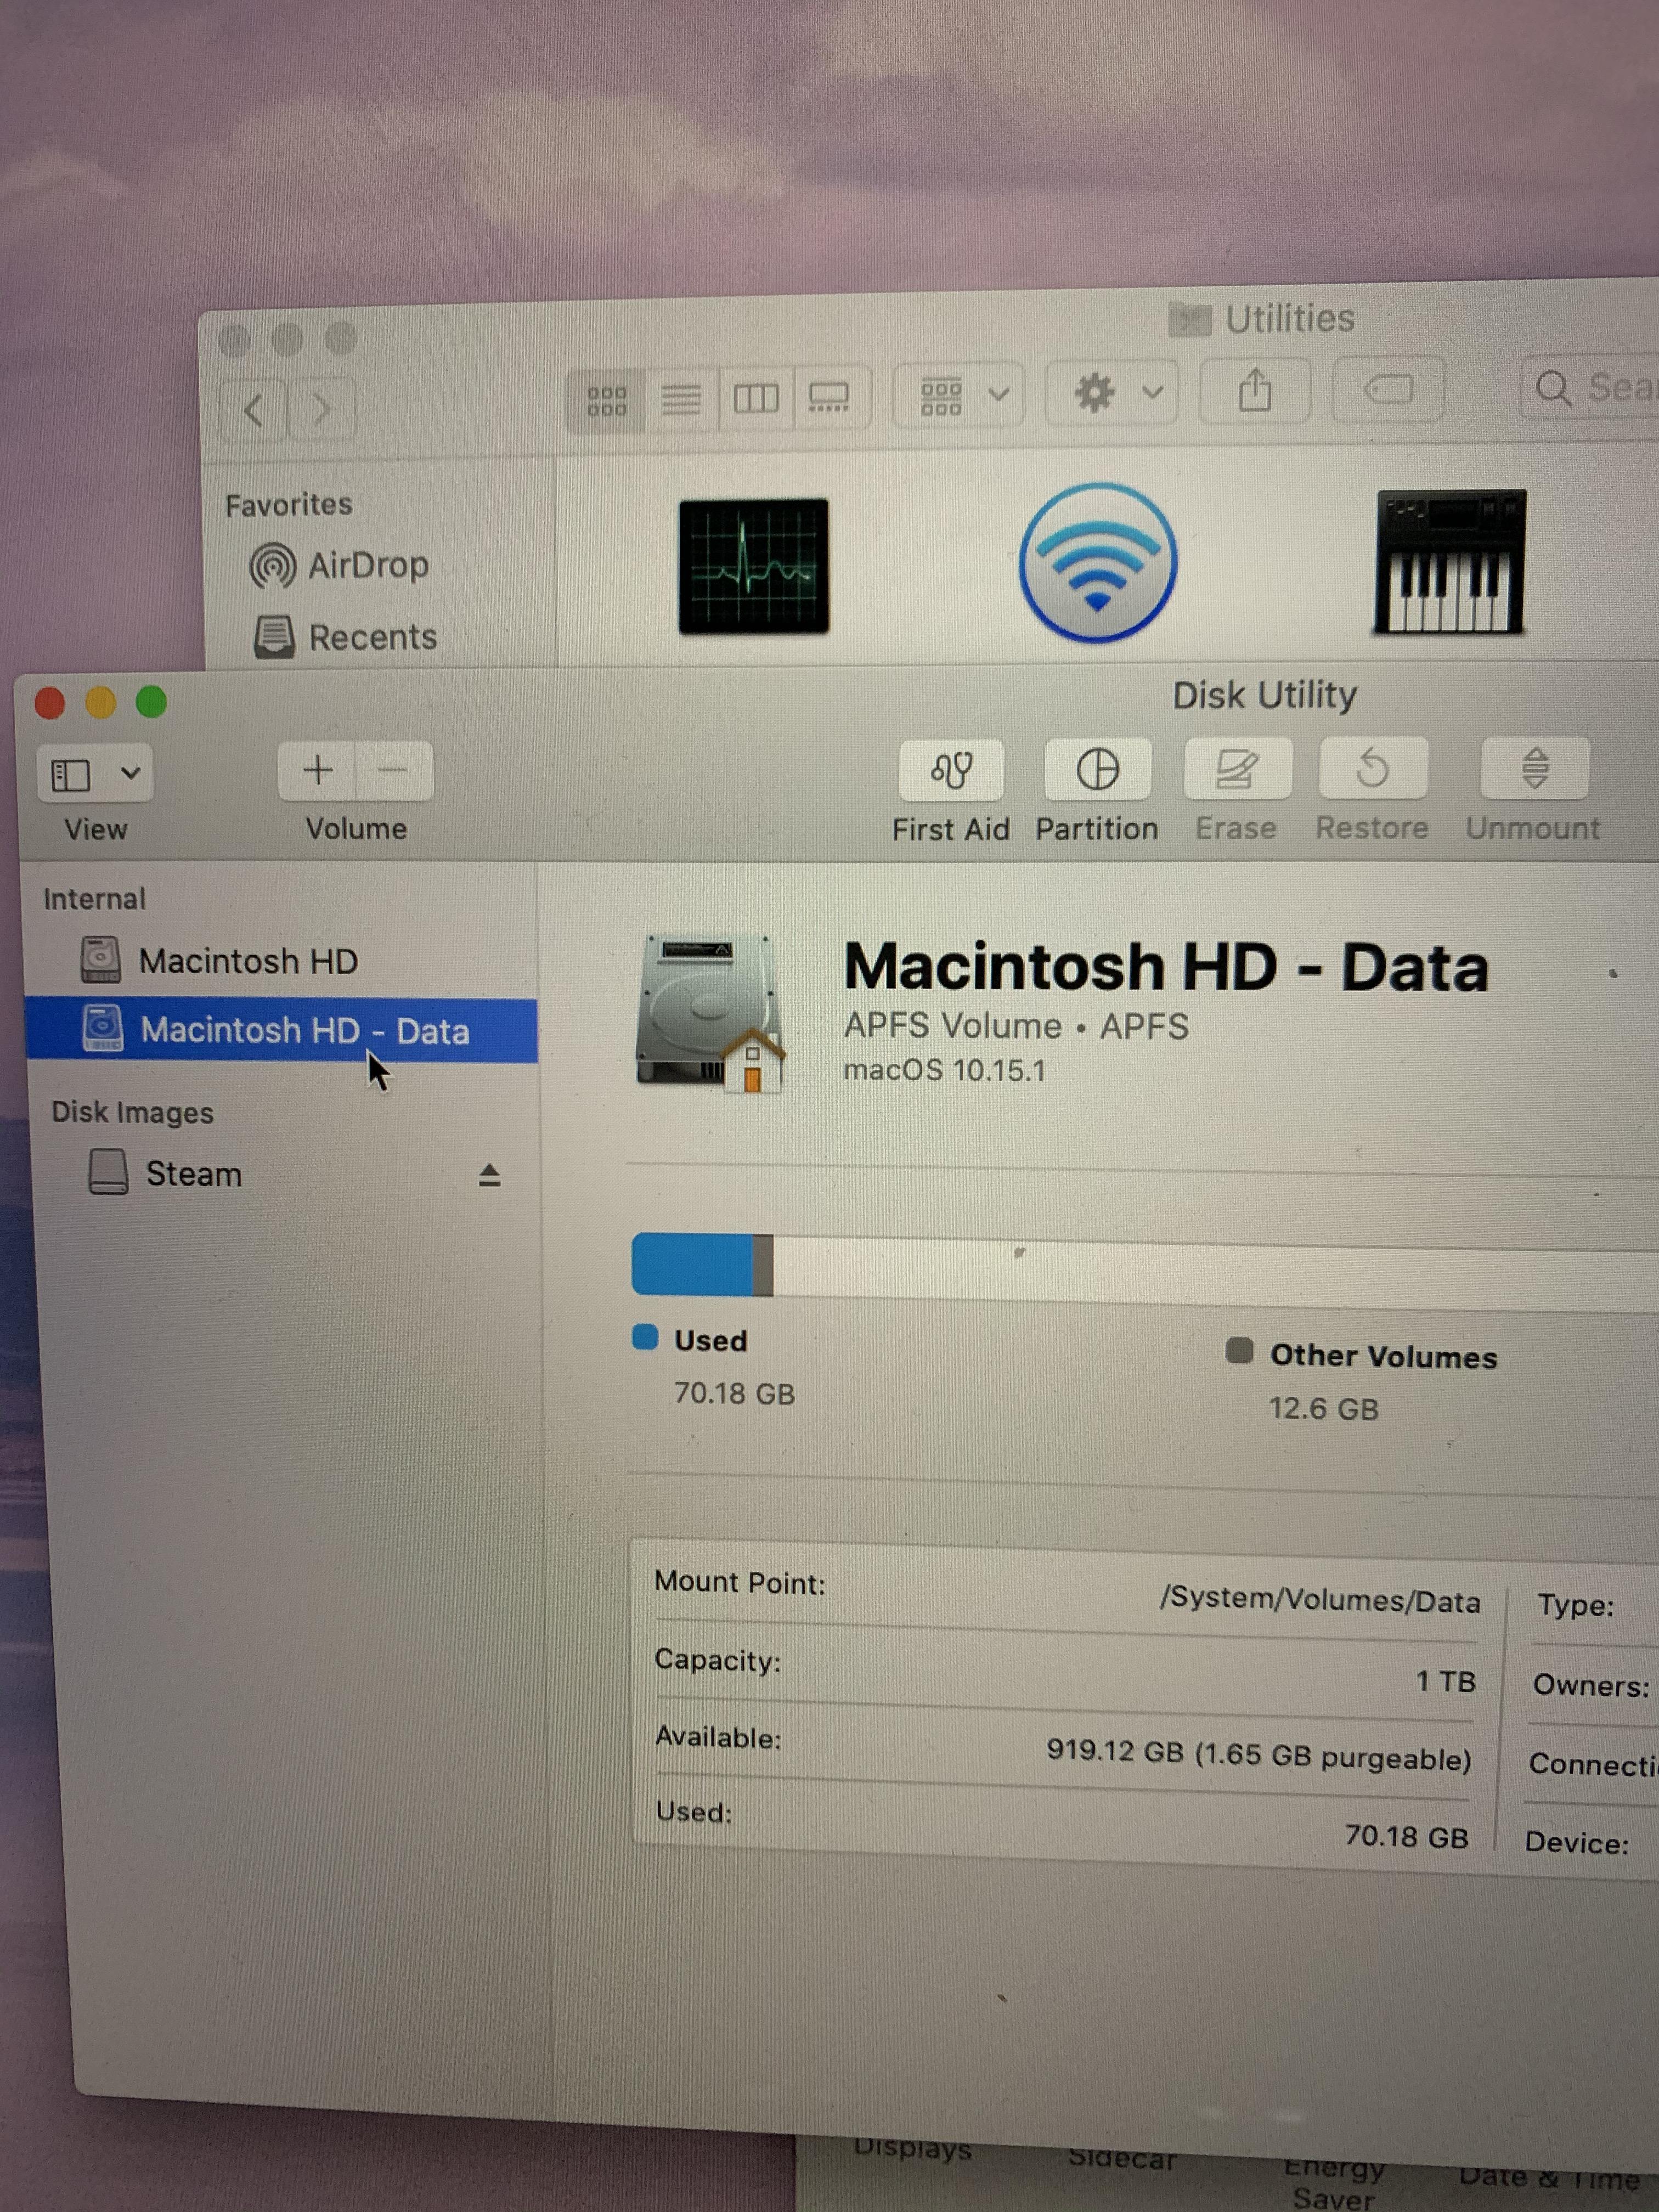Screen dimensions: 1659x2212
Task: Click the Share button in Finder toolbar
Action: tap(1256, 391)
